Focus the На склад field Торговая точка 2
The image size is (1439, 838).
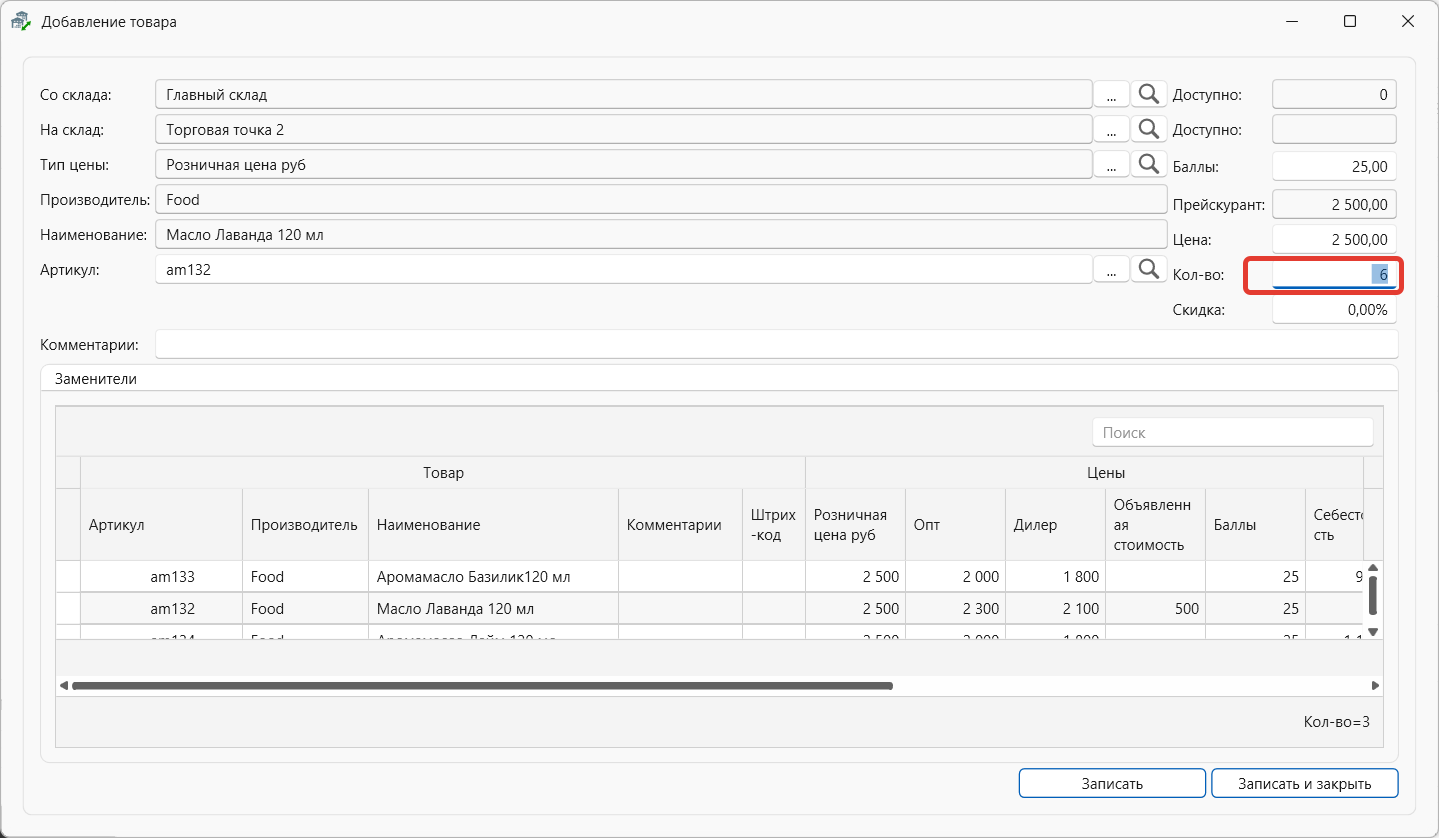624,130
